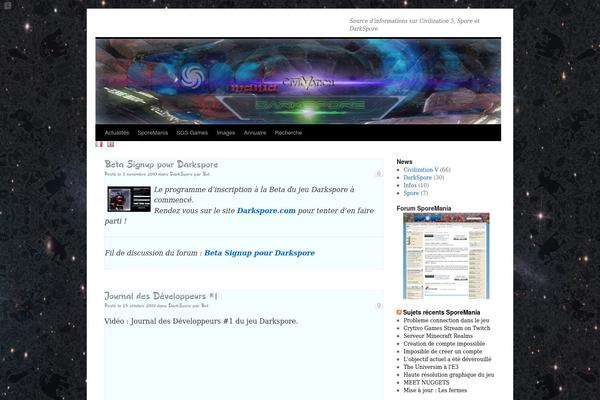Open post title Journal des Développeurs #1
The image size is (600, 400).
(161, 296)
